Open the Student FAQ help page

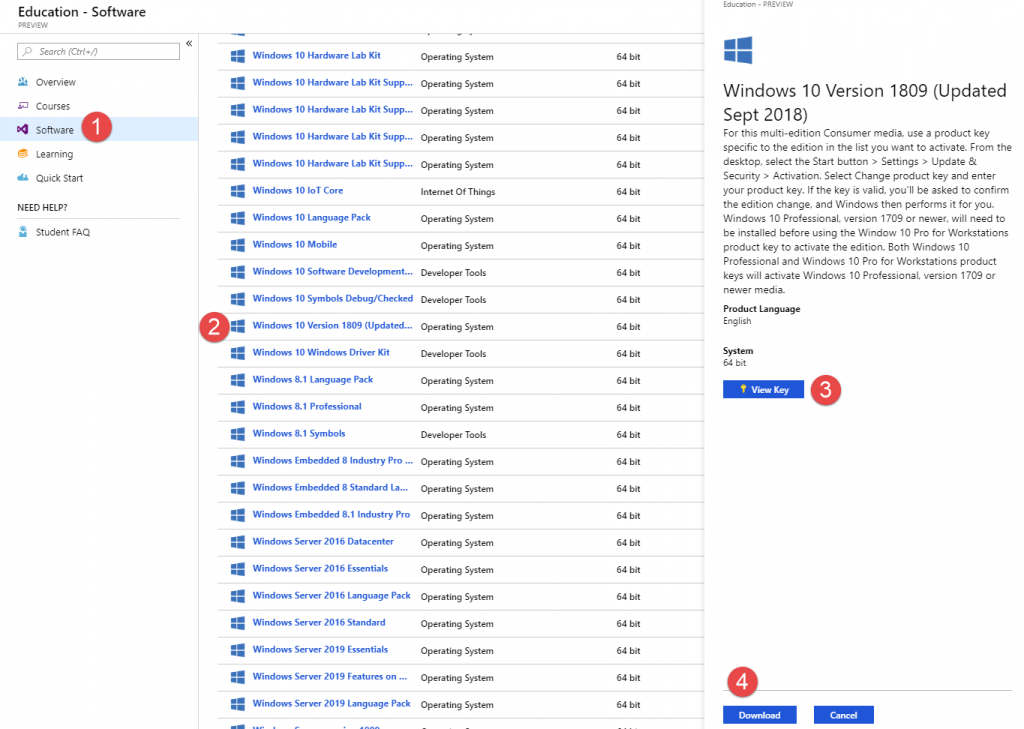pyautogui.click(x=63, y=232)
